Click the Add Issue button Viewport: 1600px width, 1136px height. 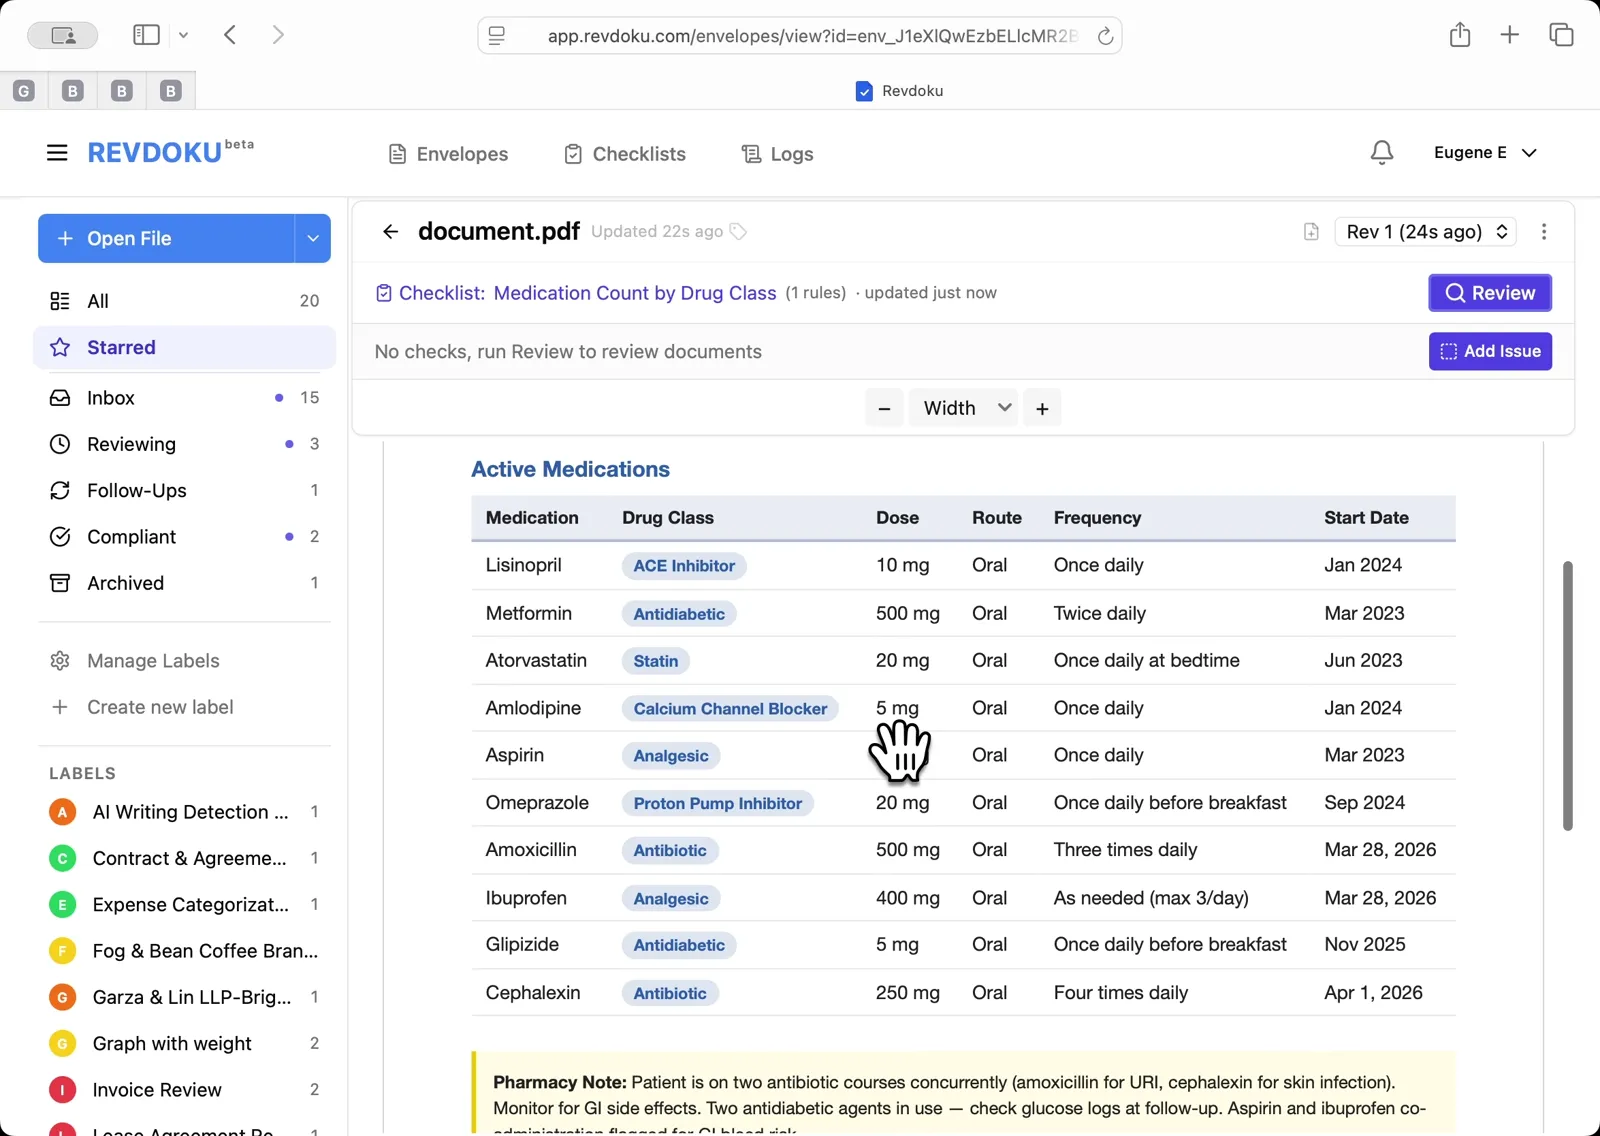tap(1489, 351)
